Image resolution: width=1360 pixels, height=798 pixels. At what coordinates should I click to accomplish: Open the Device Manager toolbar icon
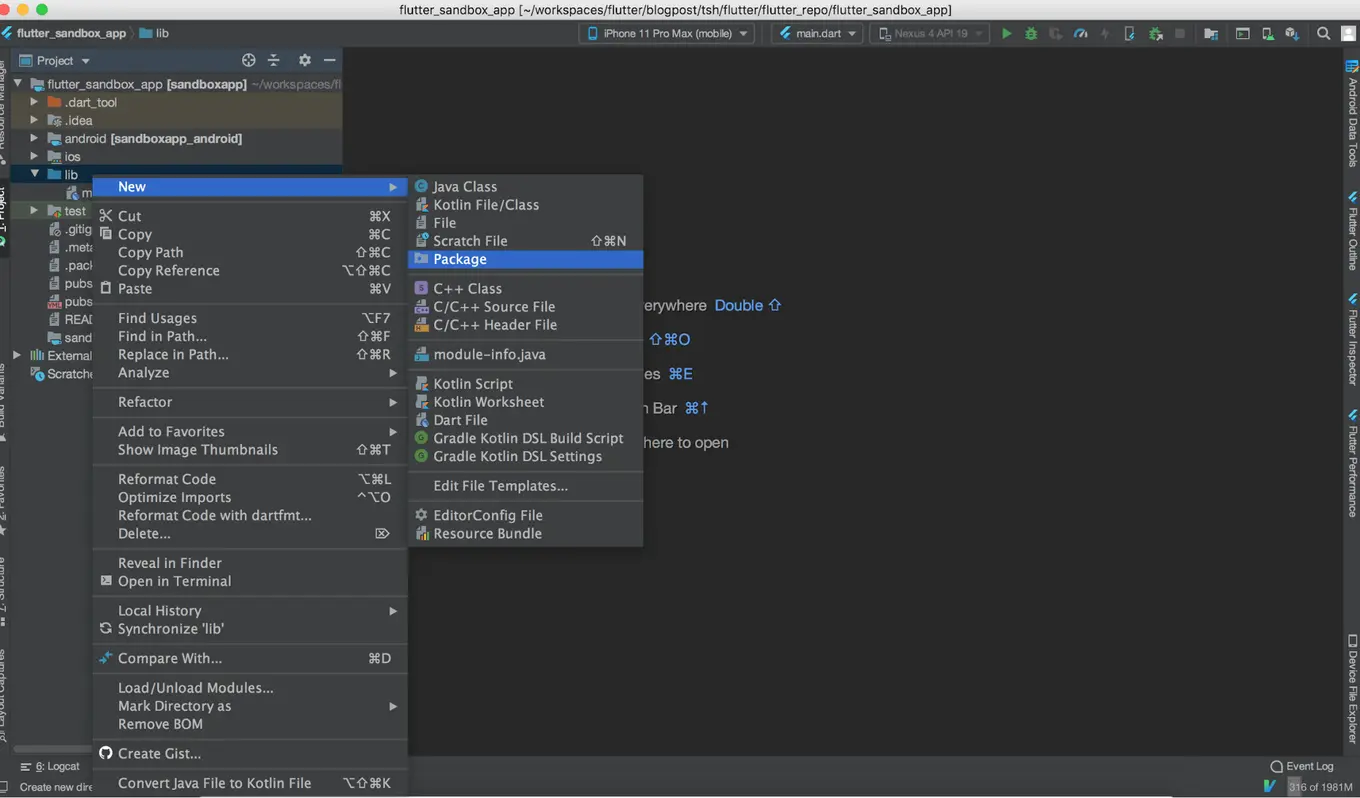pyautogui.click(x=1267, y=33)
